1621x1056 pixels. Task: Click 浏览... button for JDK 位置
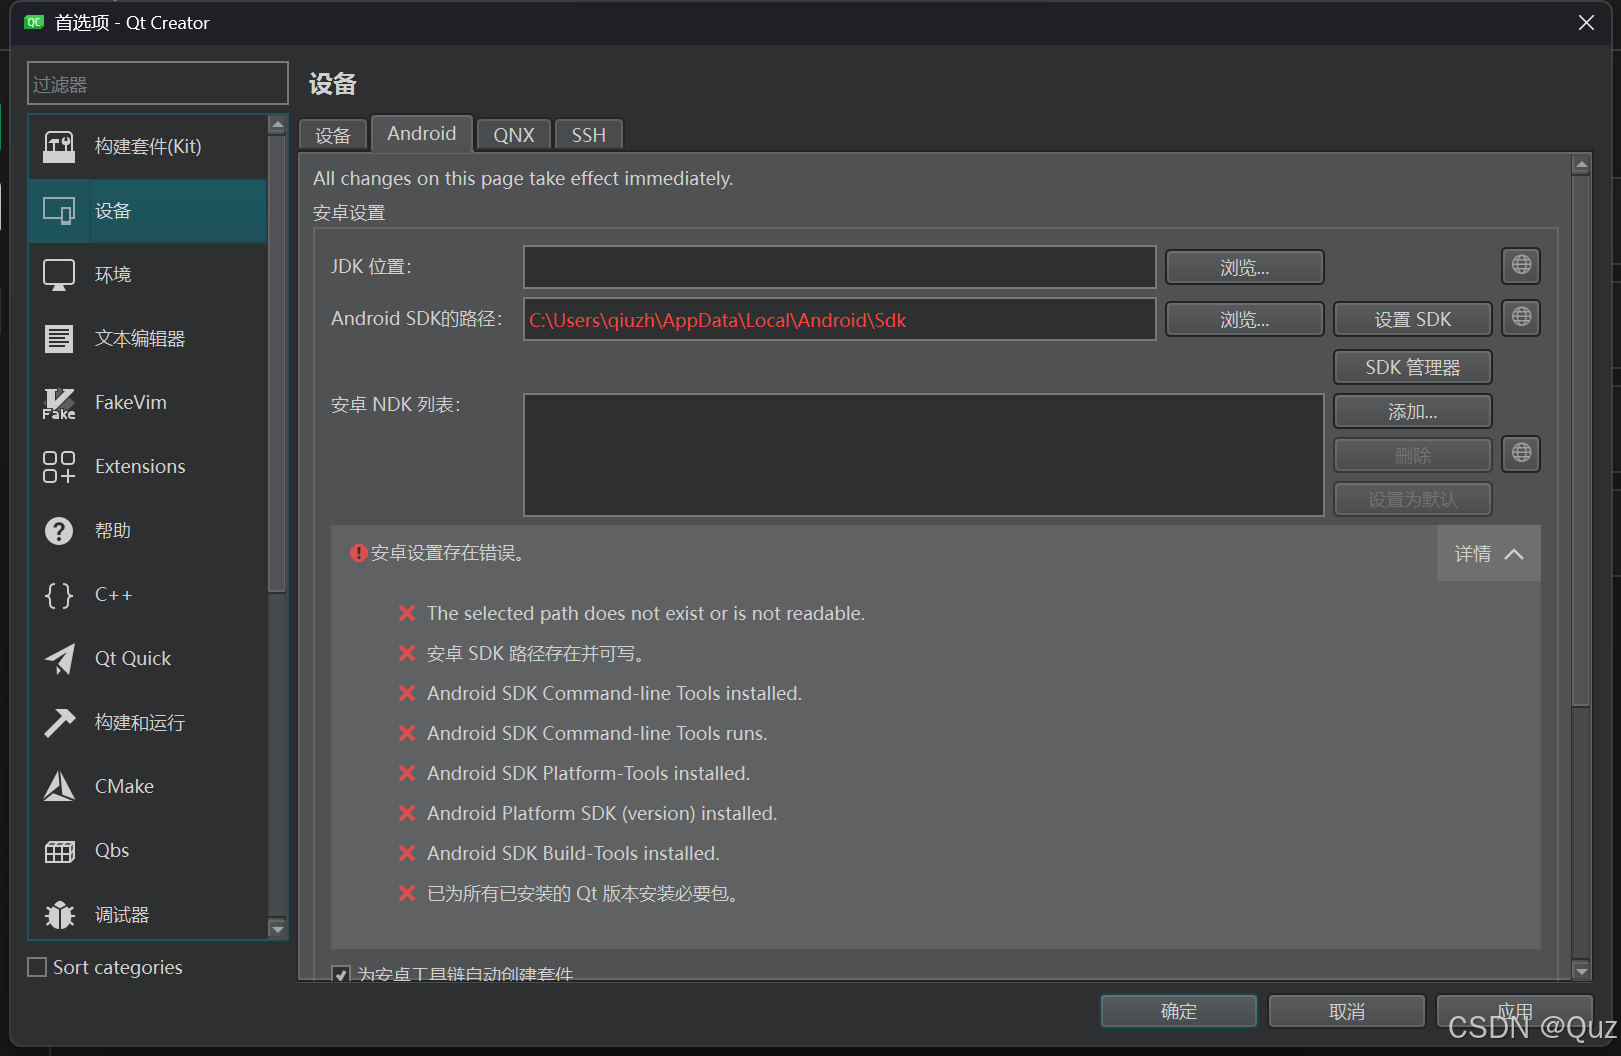tap(1245, 267)
